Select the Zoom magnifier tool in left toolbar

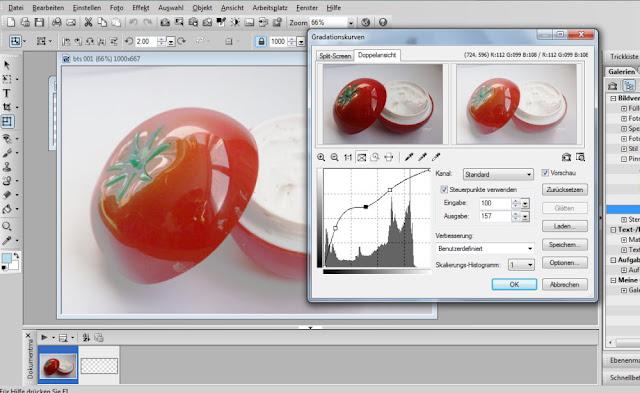coord(7,226)
